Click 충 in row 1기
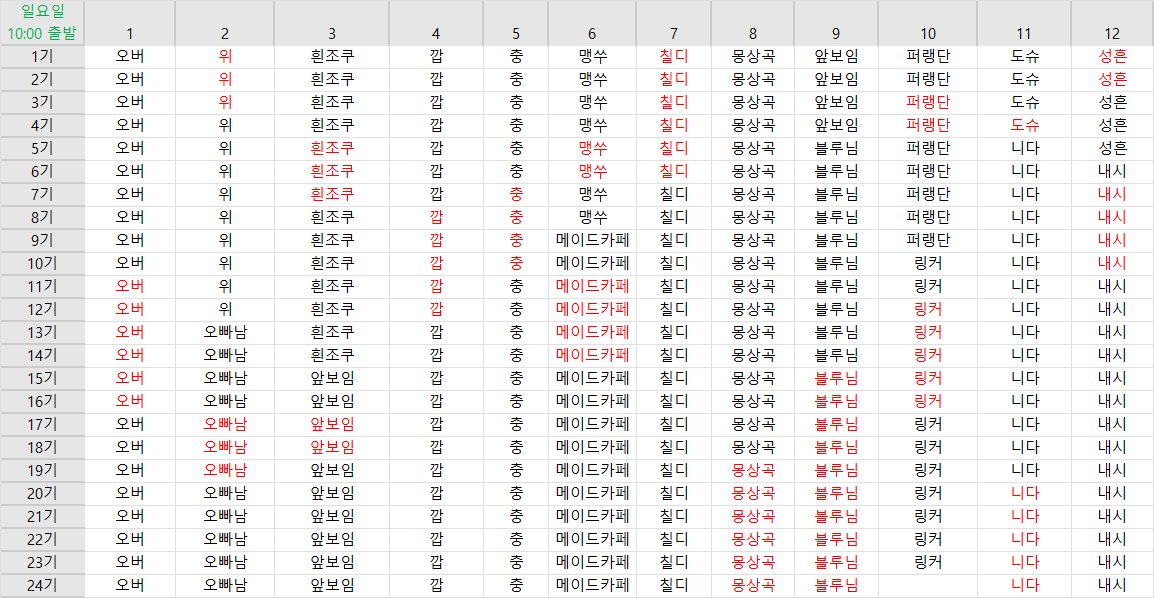Image resolution: width=1154 pixels, height=598 pixels. point(517,56)
